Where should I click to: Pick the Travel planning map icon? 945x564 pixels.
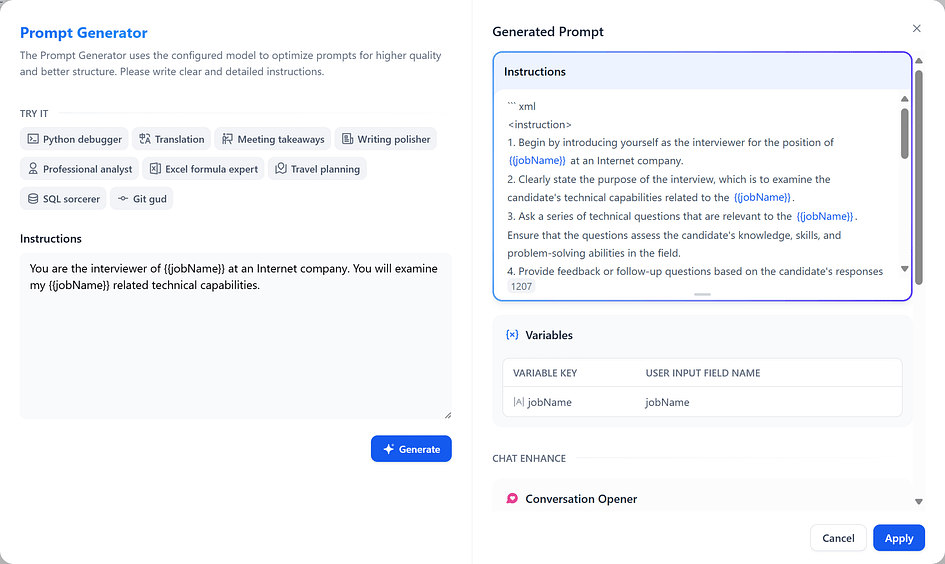[281, 169]
